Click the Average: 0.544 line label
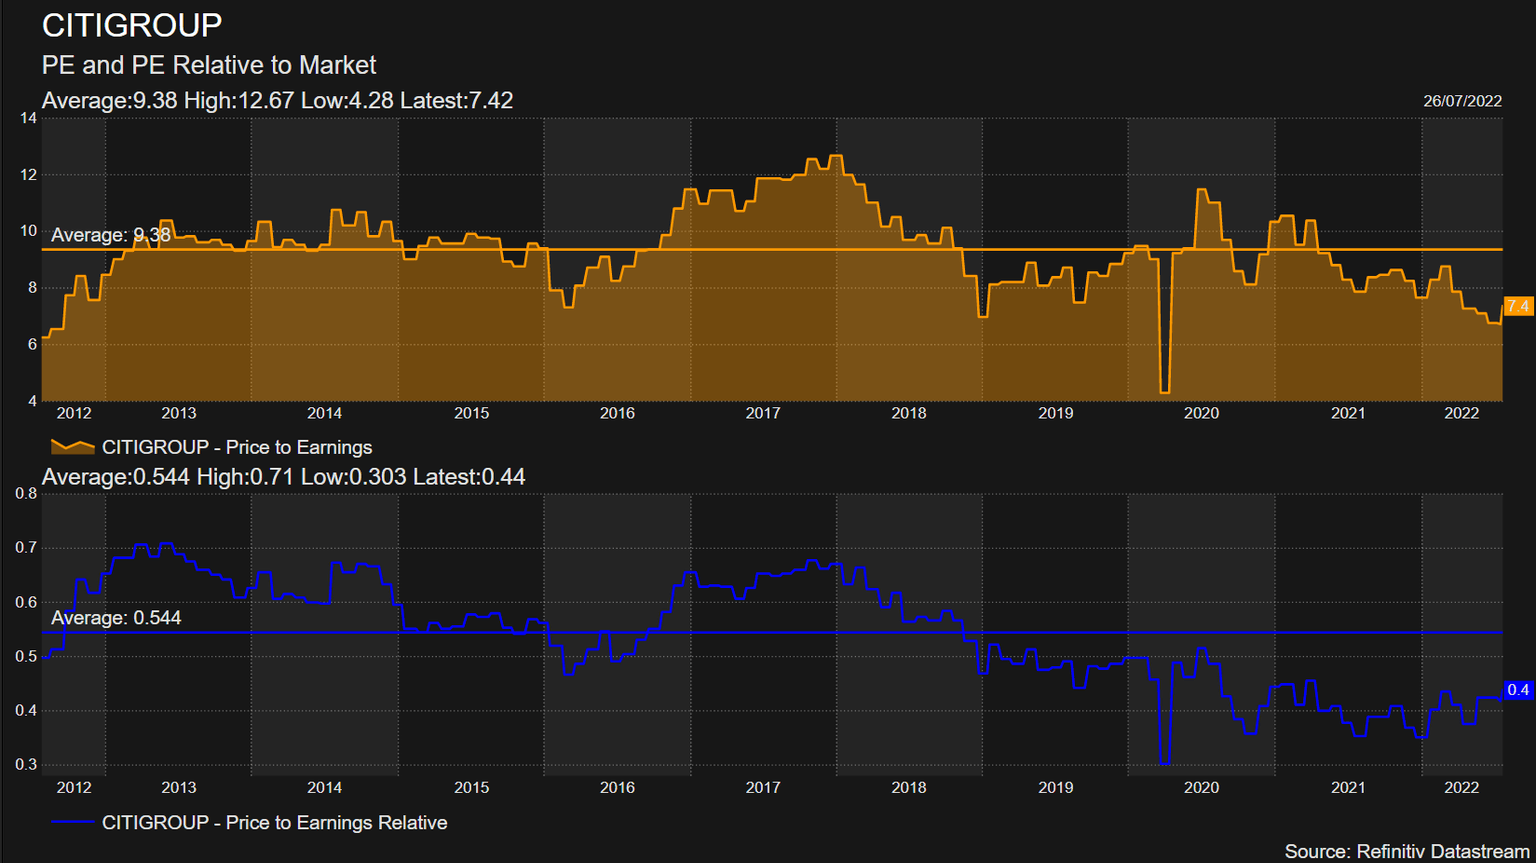Viewport: 1536px width, 863px height. click(117, 618)
